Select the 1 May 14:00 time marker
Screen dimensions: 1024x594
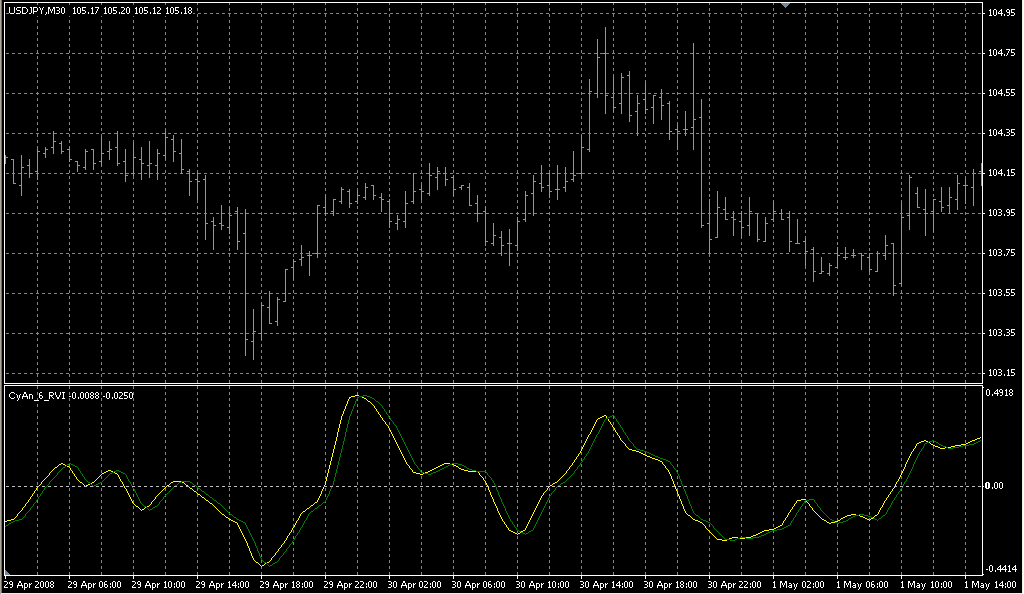click(990, 583)
